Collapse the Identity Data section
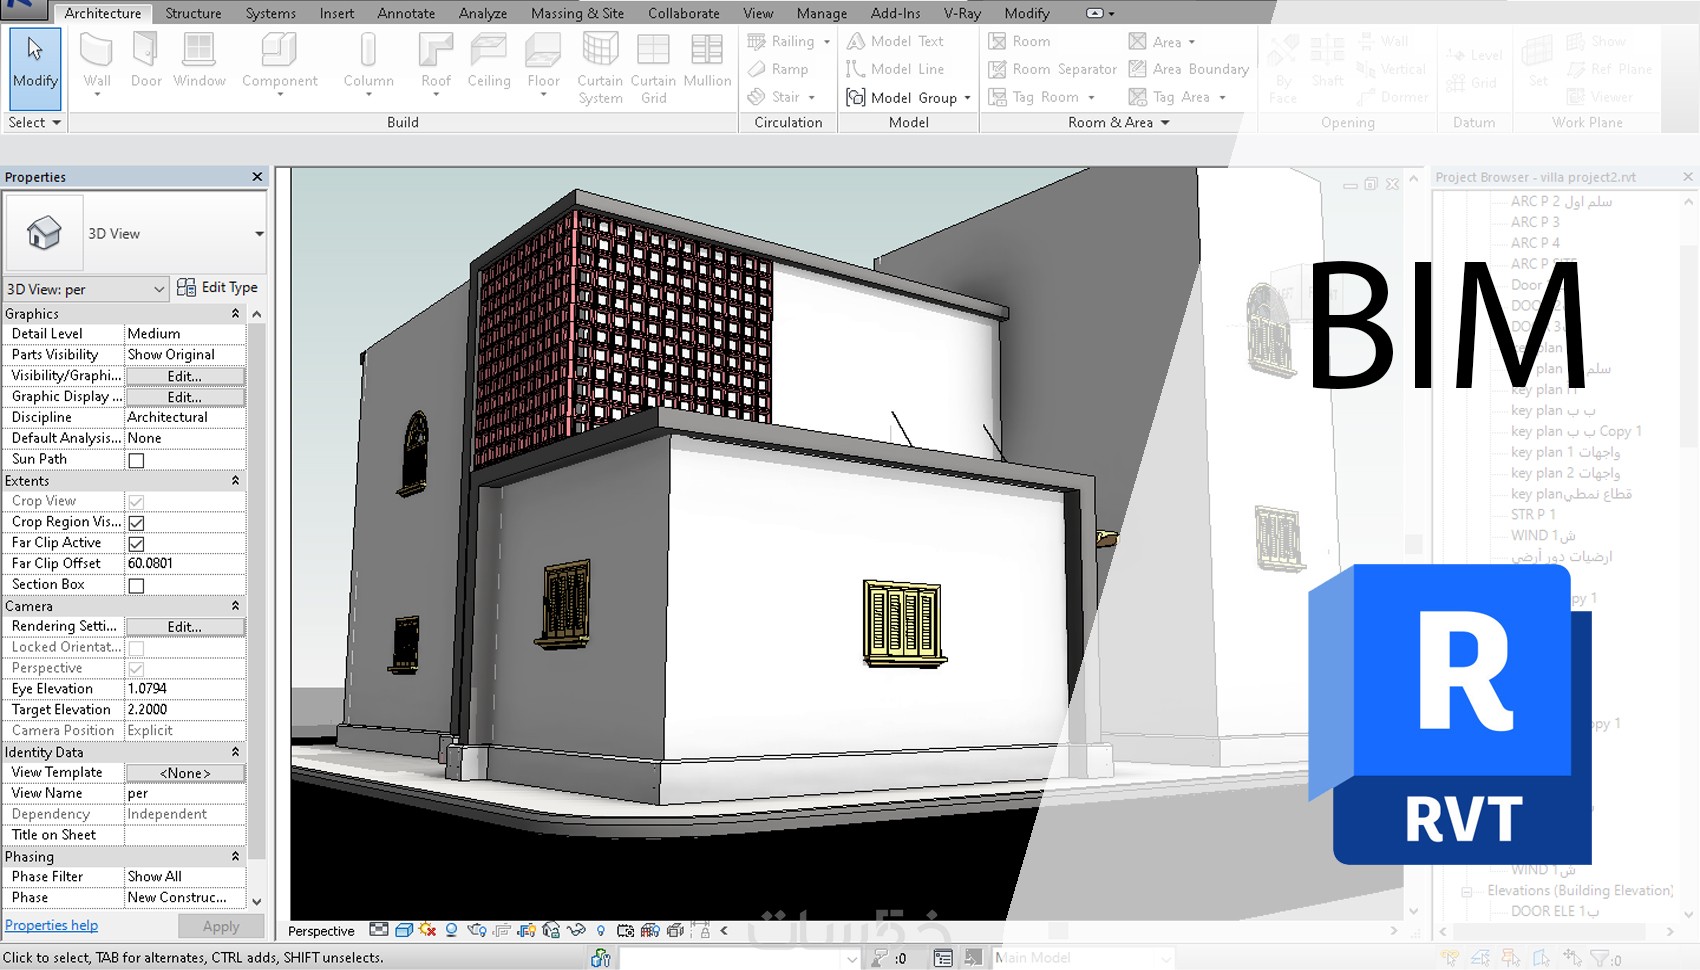This screenshot has width=1700, height=970. coord(236,752)
